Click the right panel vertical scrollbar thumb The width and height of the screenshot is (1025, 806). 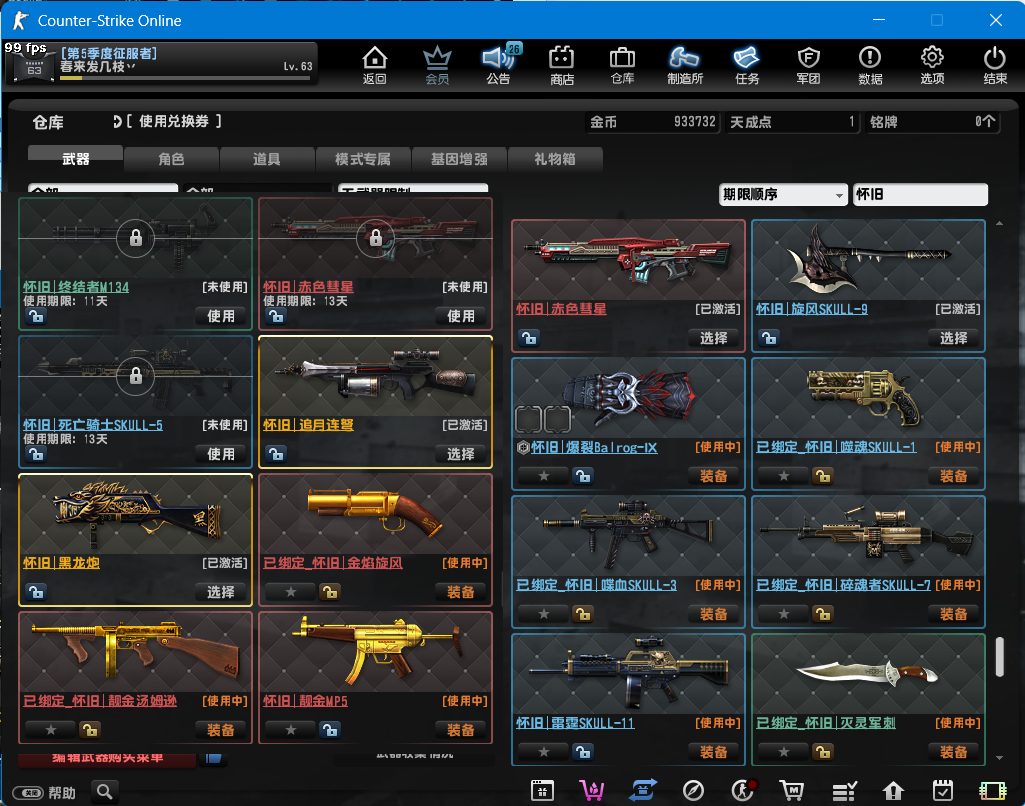[1000, 657]
